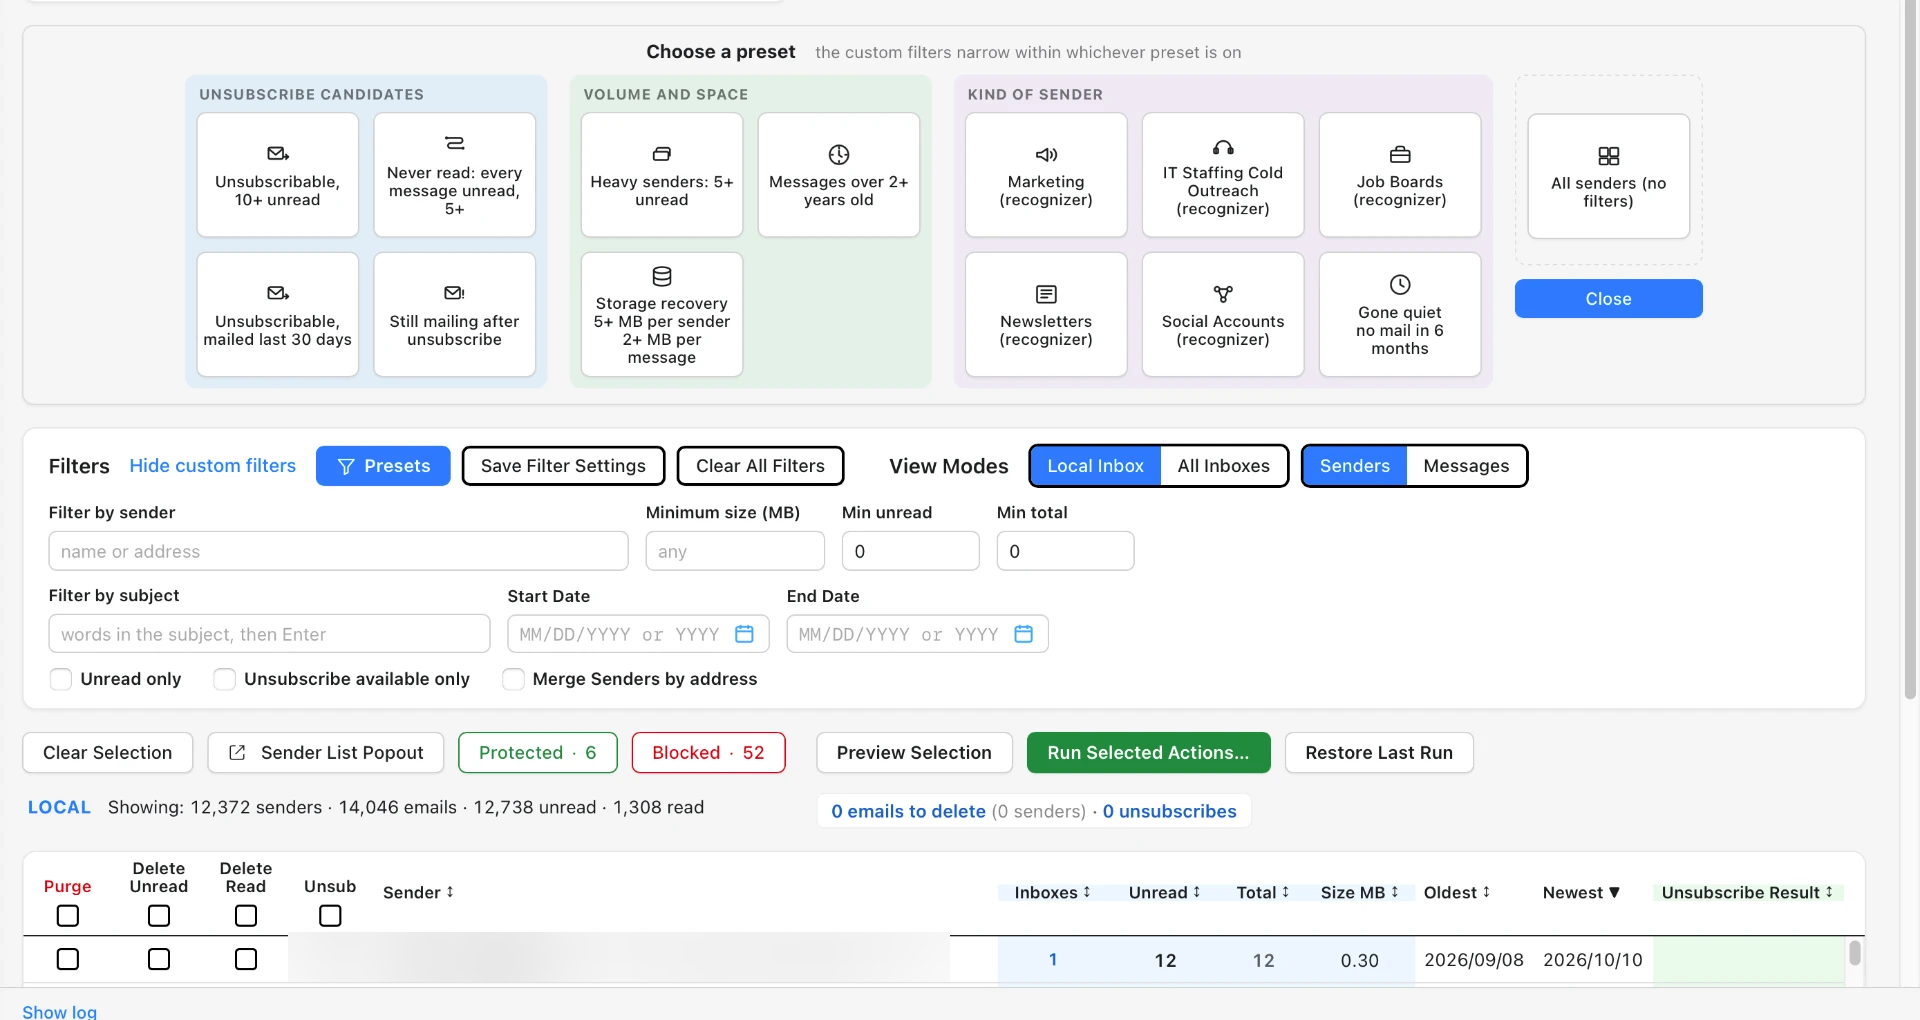The width and height of the screenshot is (1920, 1020).
Task: Select the Marketing (recognizer) preset
Action: [1046, 175]
